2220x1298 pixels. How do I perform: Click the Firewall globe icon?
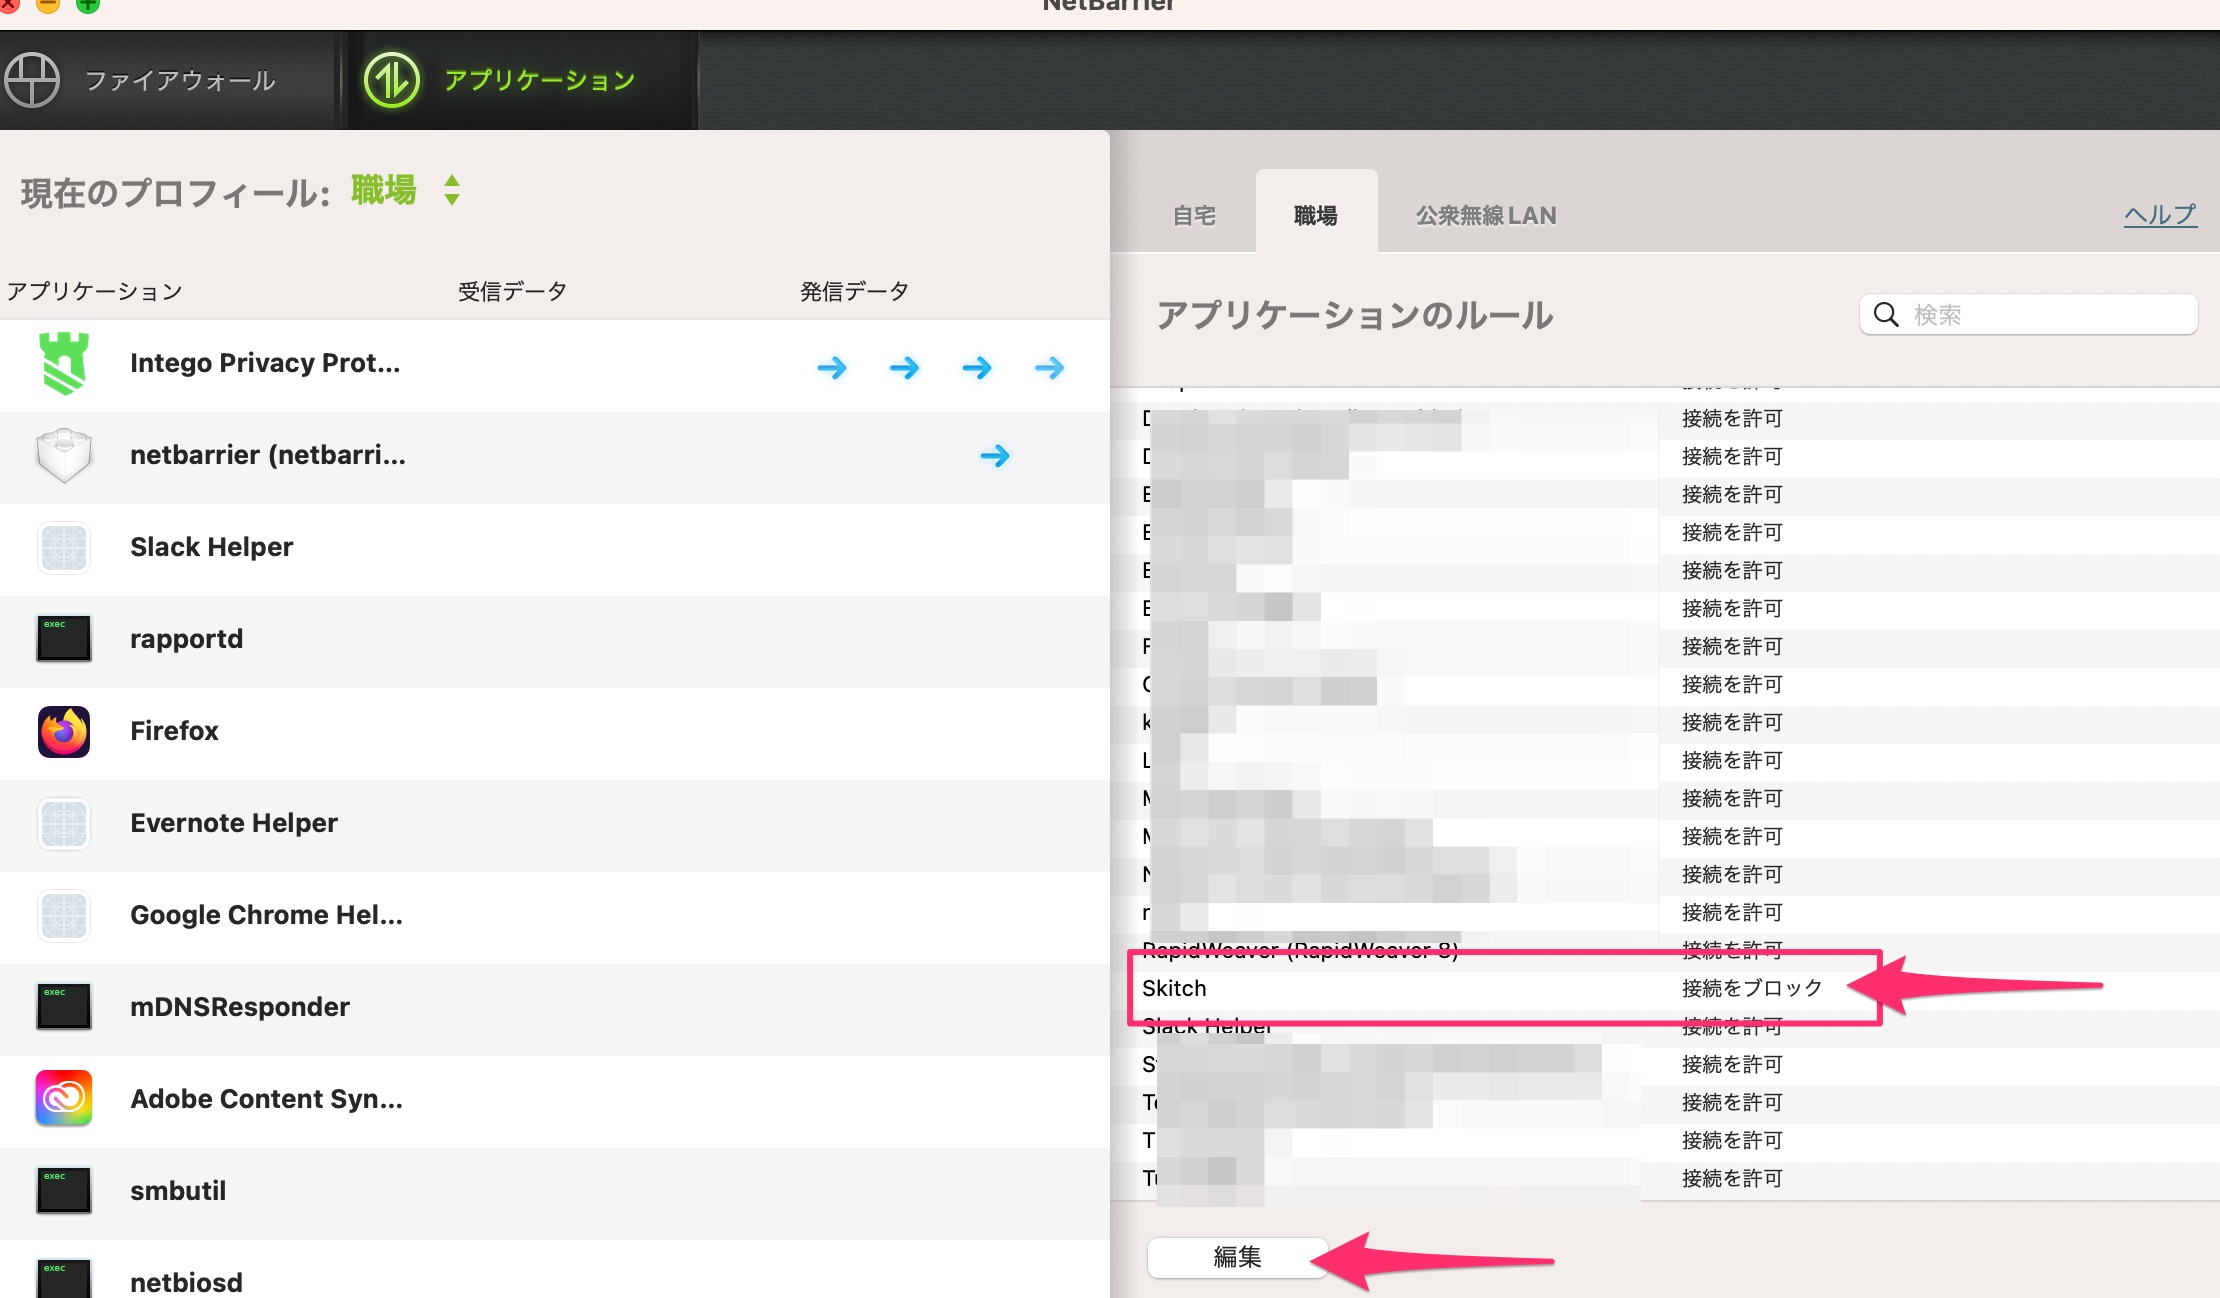pos(32,80)
